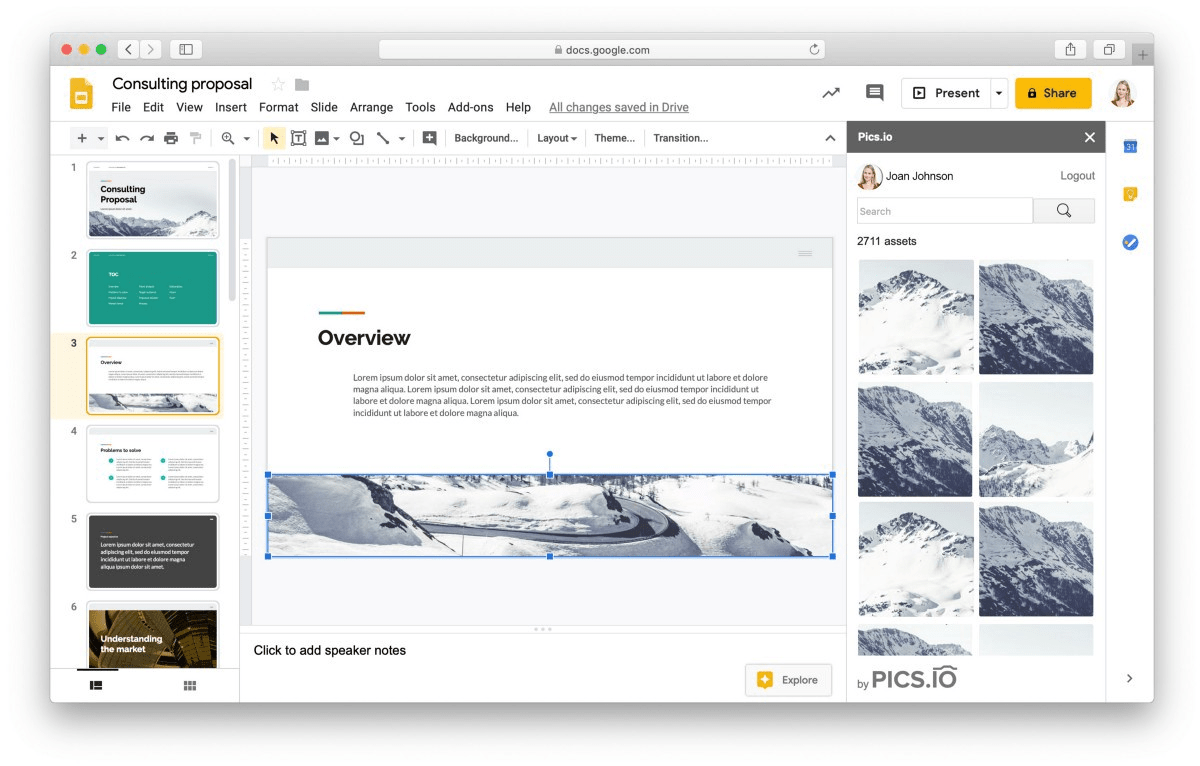Open the Google Slides home icon
Screen dimensions: 1200x766
[x=81, y=93]
